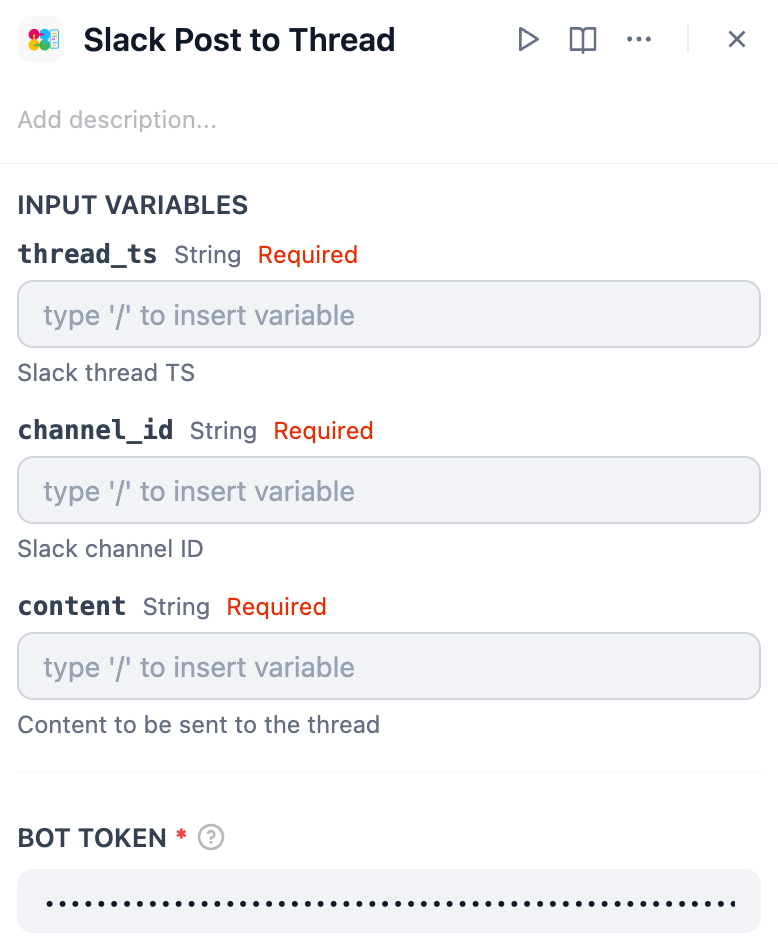The image size is (778, 950).
Task: Focus the channel_id variable input field
Action: pyautogui.click(x=389, y=491)
